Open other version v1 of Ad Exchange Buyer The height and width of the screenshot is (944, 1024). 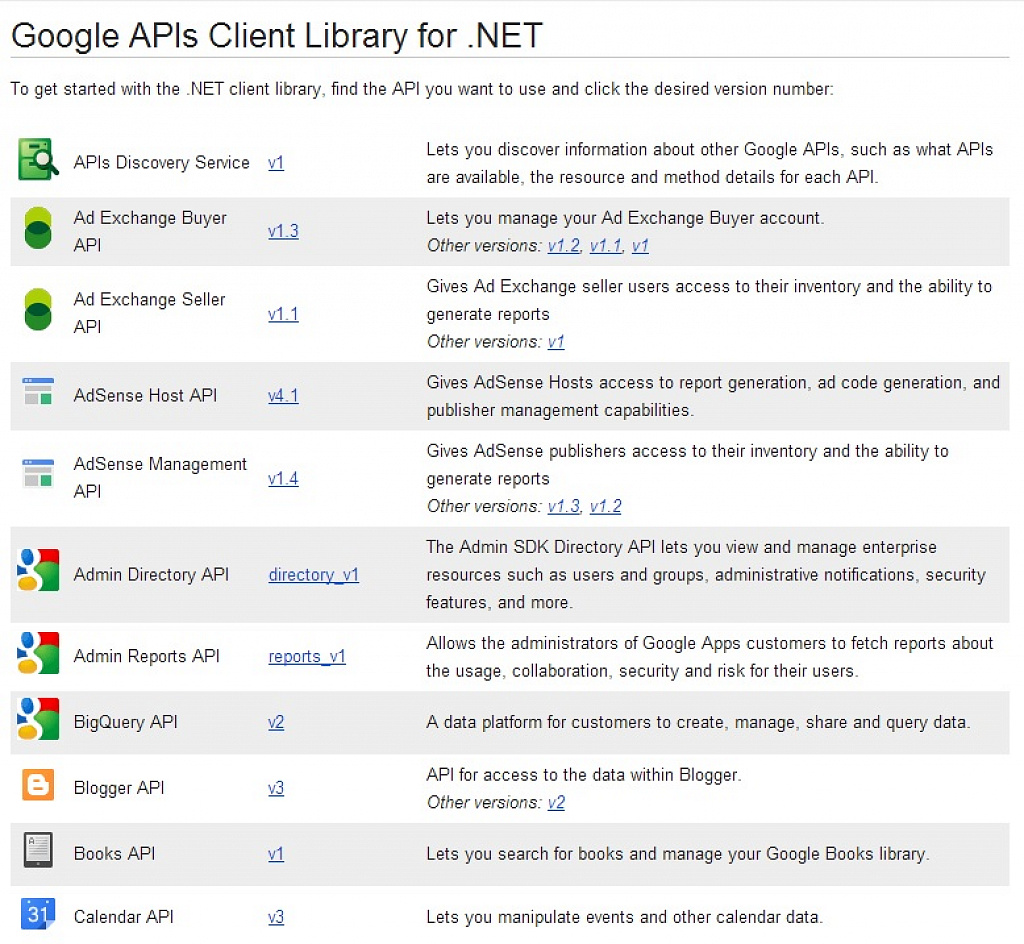tap(640, 245)
